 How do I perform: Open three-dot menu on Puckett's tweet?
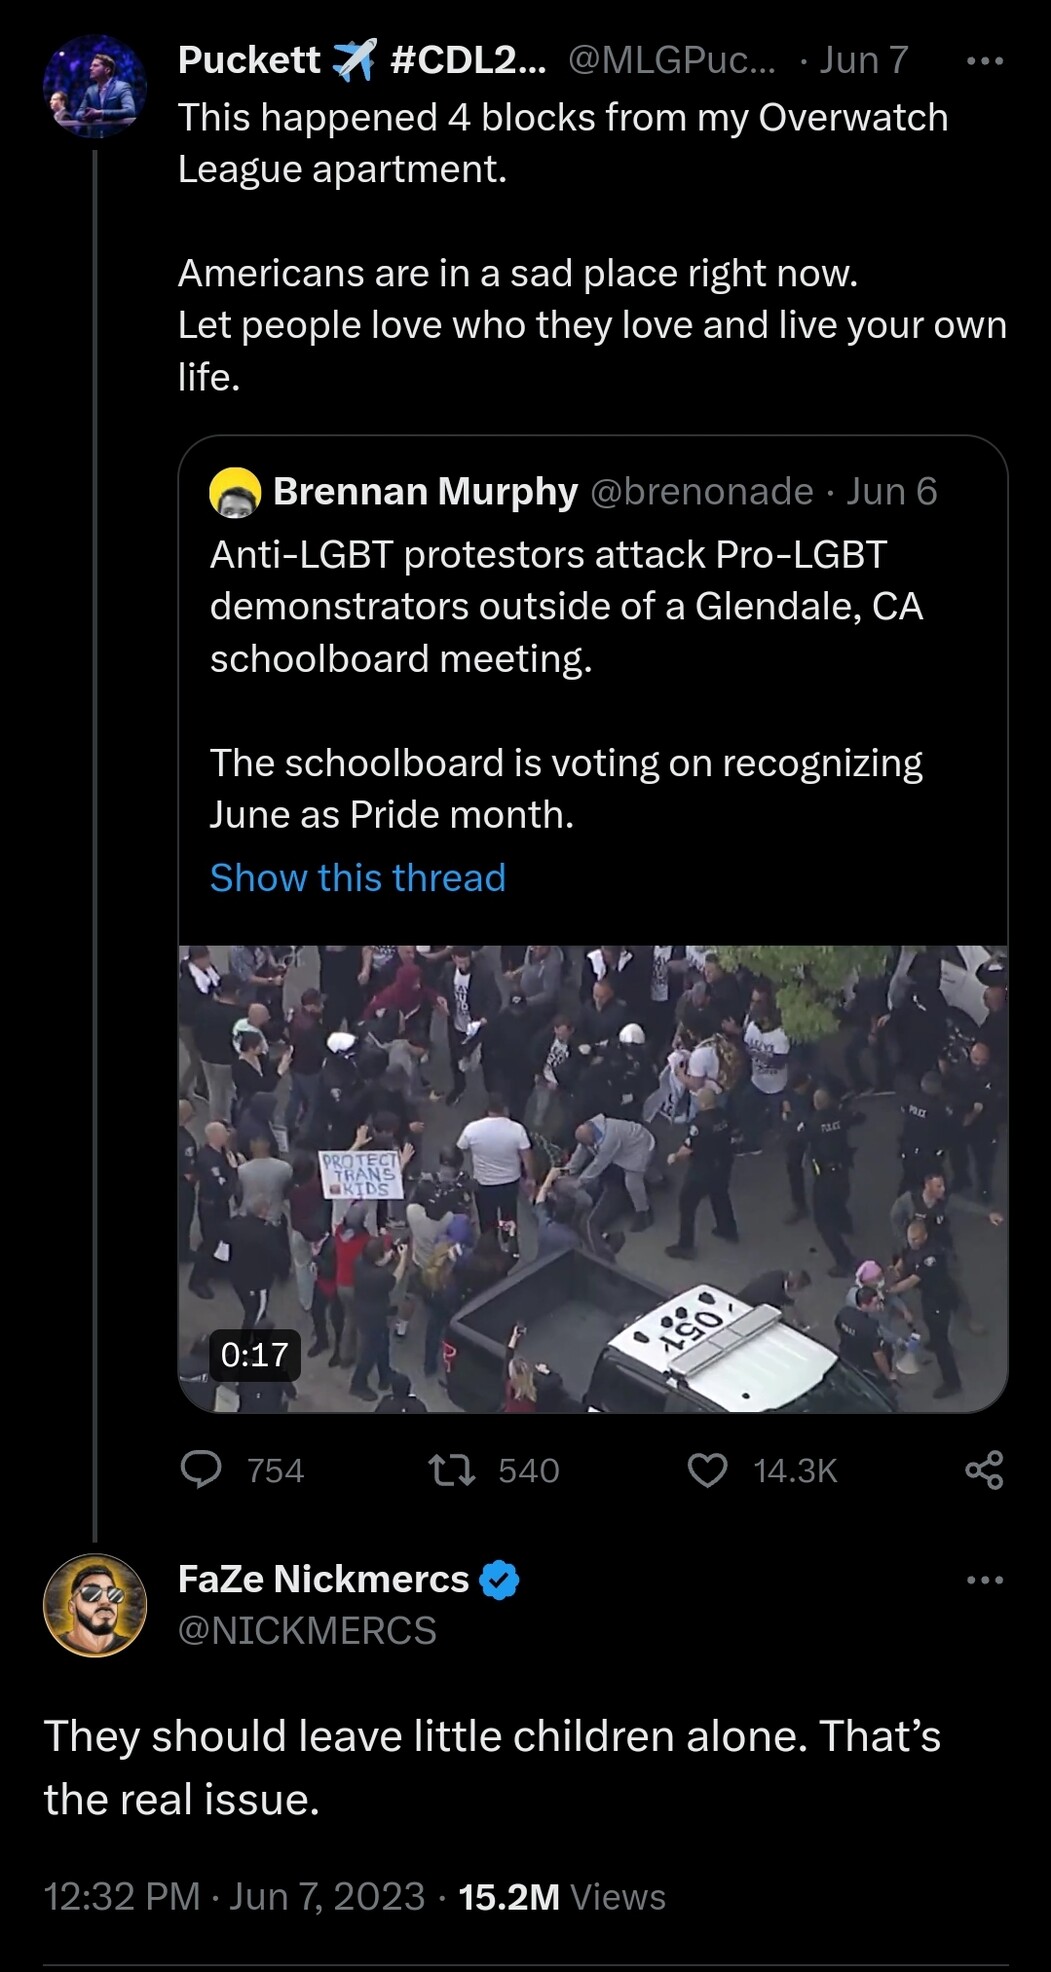click(985, 61)
